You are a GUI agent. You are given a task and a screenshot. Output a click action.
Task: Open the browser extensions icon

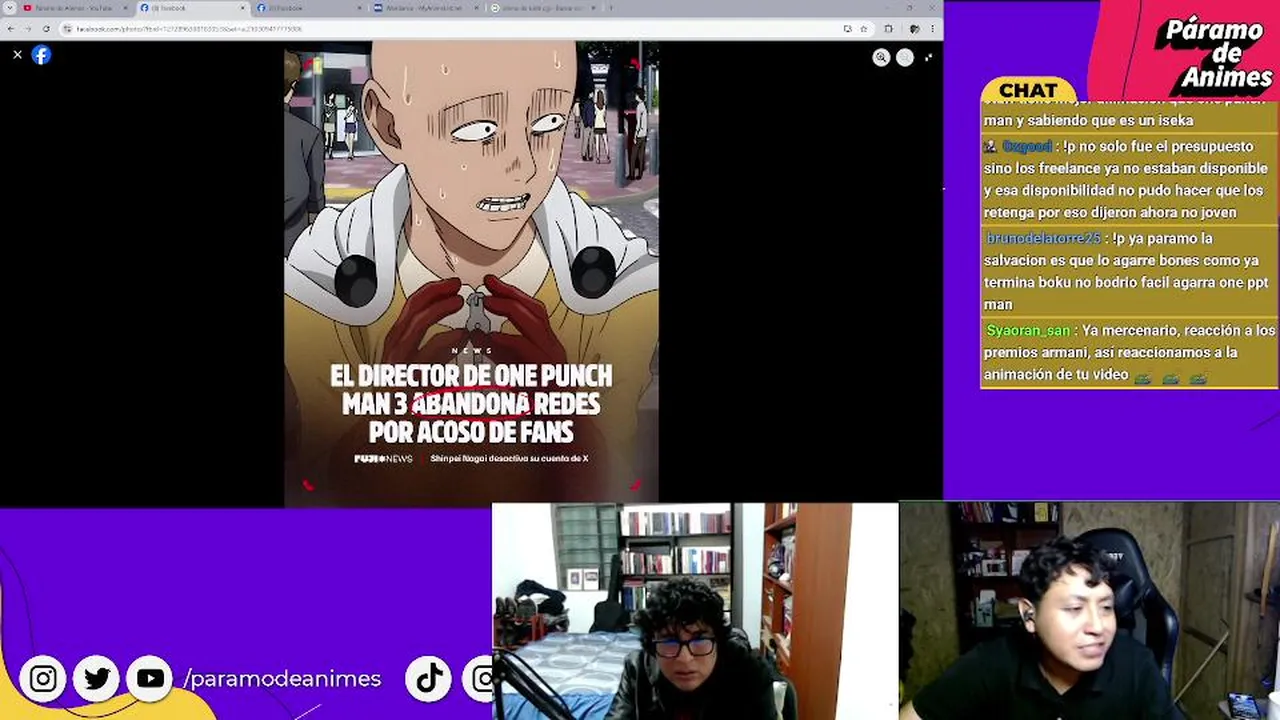pyautogui.click(x=888, y=29)
